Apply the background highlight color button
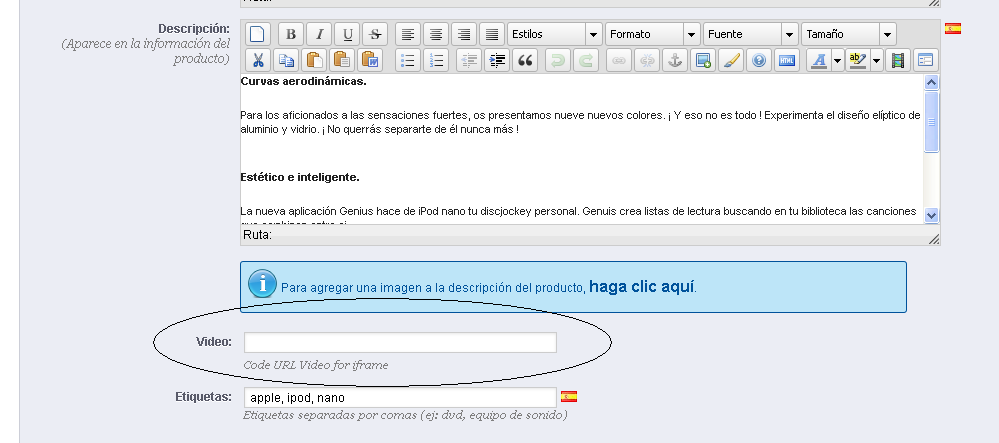 (x=858, y=61)
